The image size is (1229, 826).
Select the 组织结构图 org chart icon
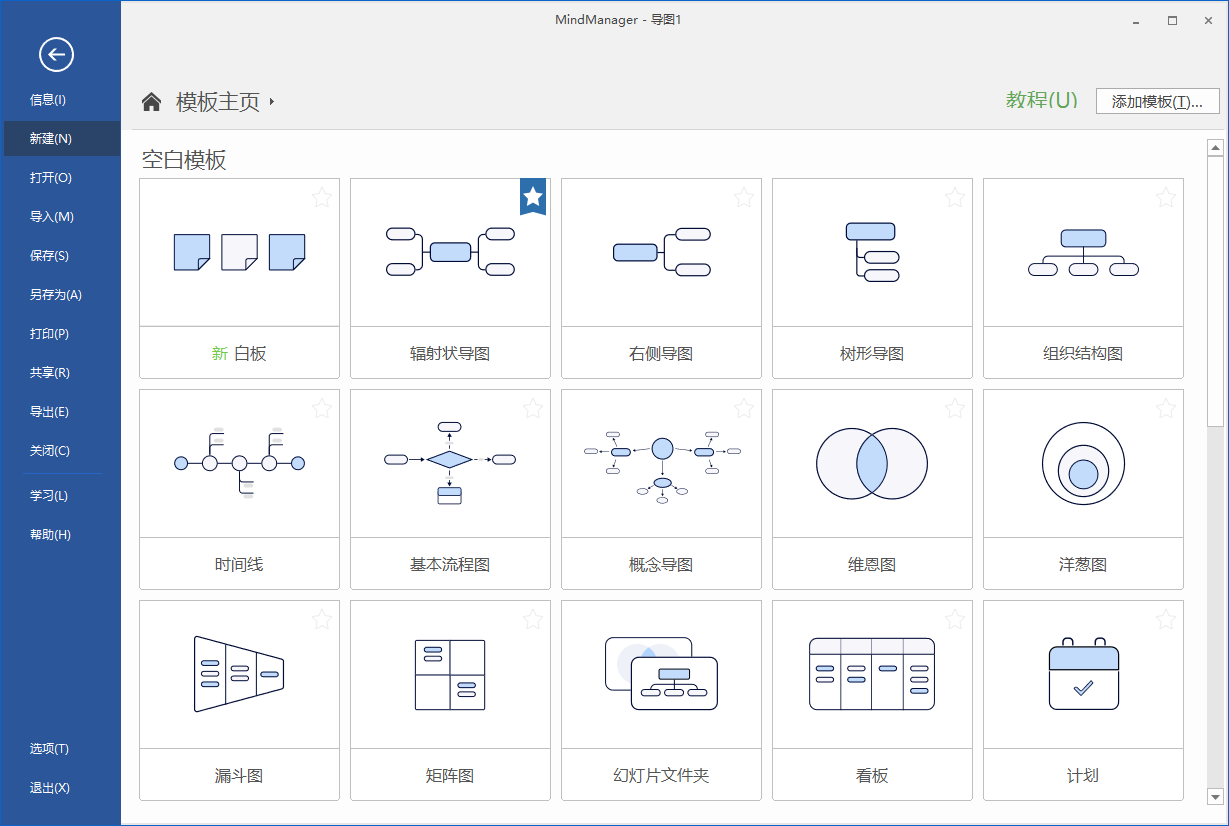pyautogui.click(x=1083, y=252)
